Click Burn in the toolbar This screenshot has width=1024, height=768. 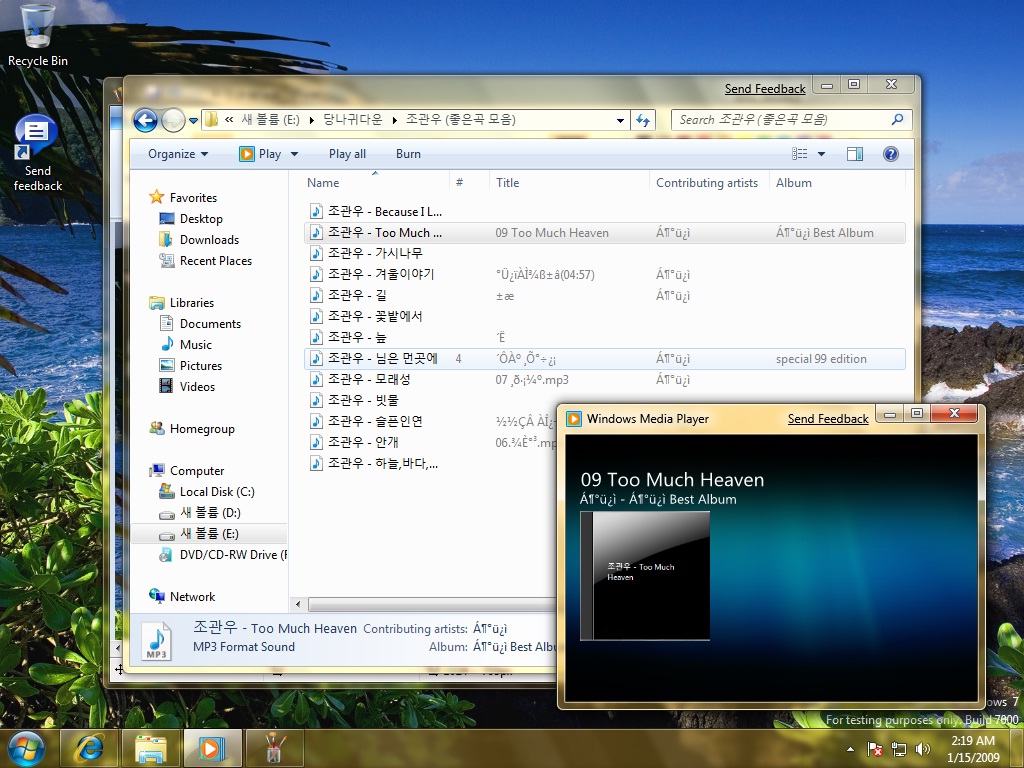(408, 154)
